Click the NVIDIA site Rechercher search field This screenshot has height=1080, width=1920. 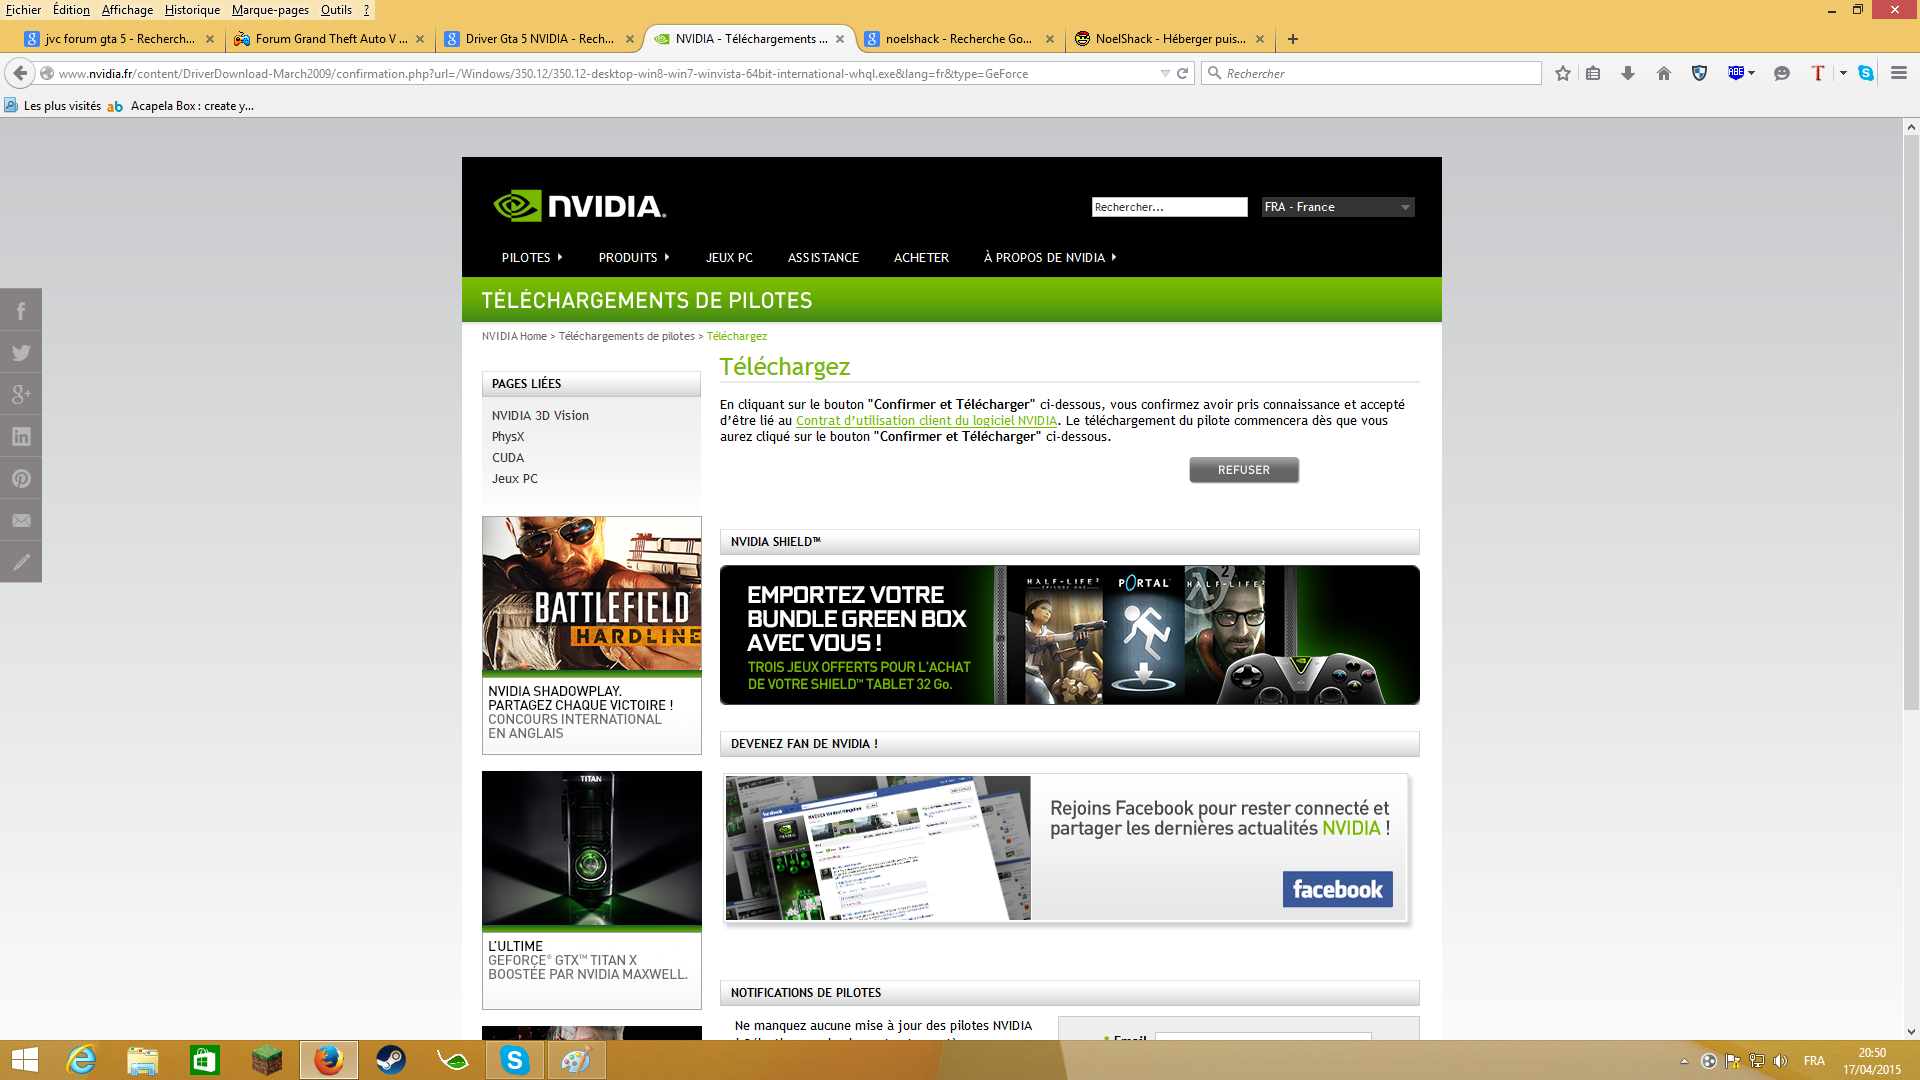[1169, 207]
